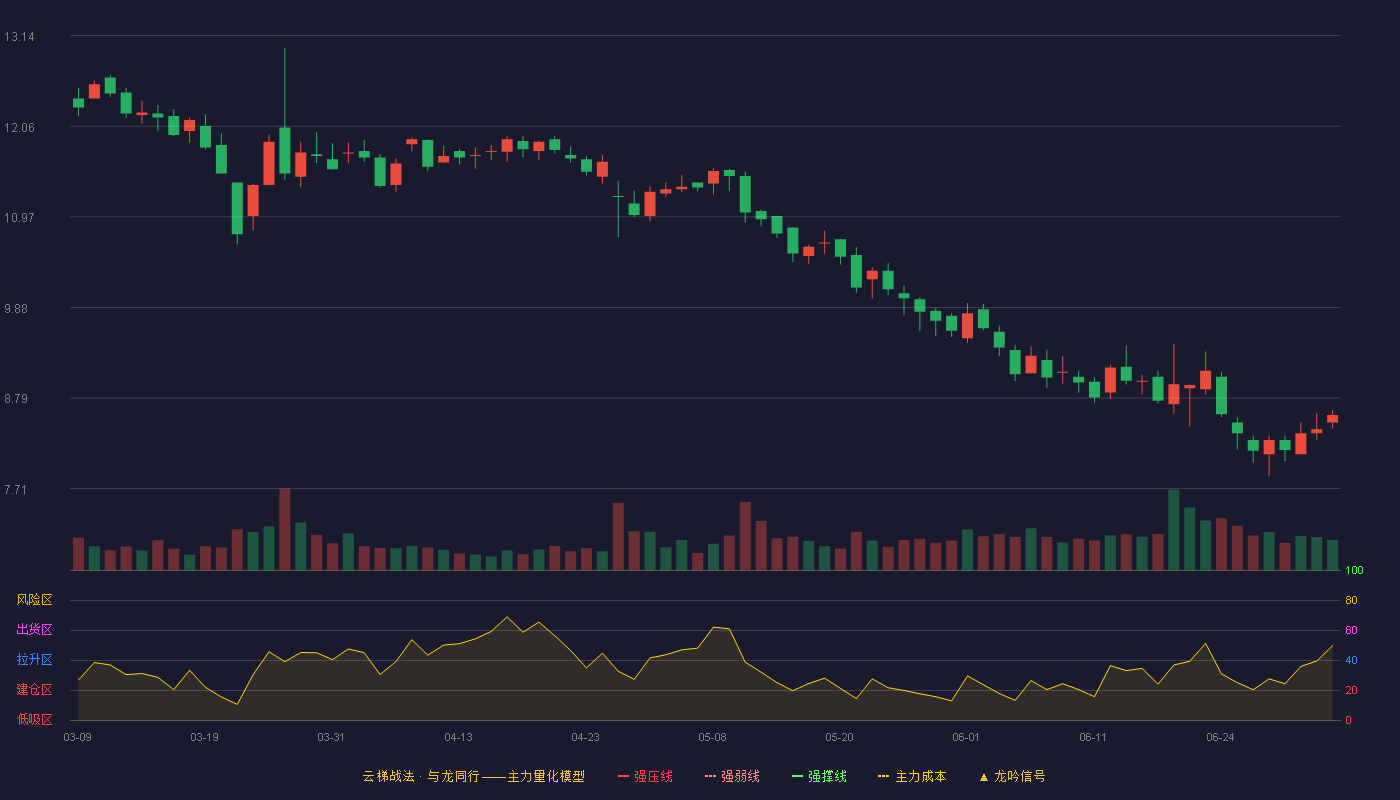Click the 低吸区 zone label
This screenshot has height=800, width=1400.
click(34, 719)
